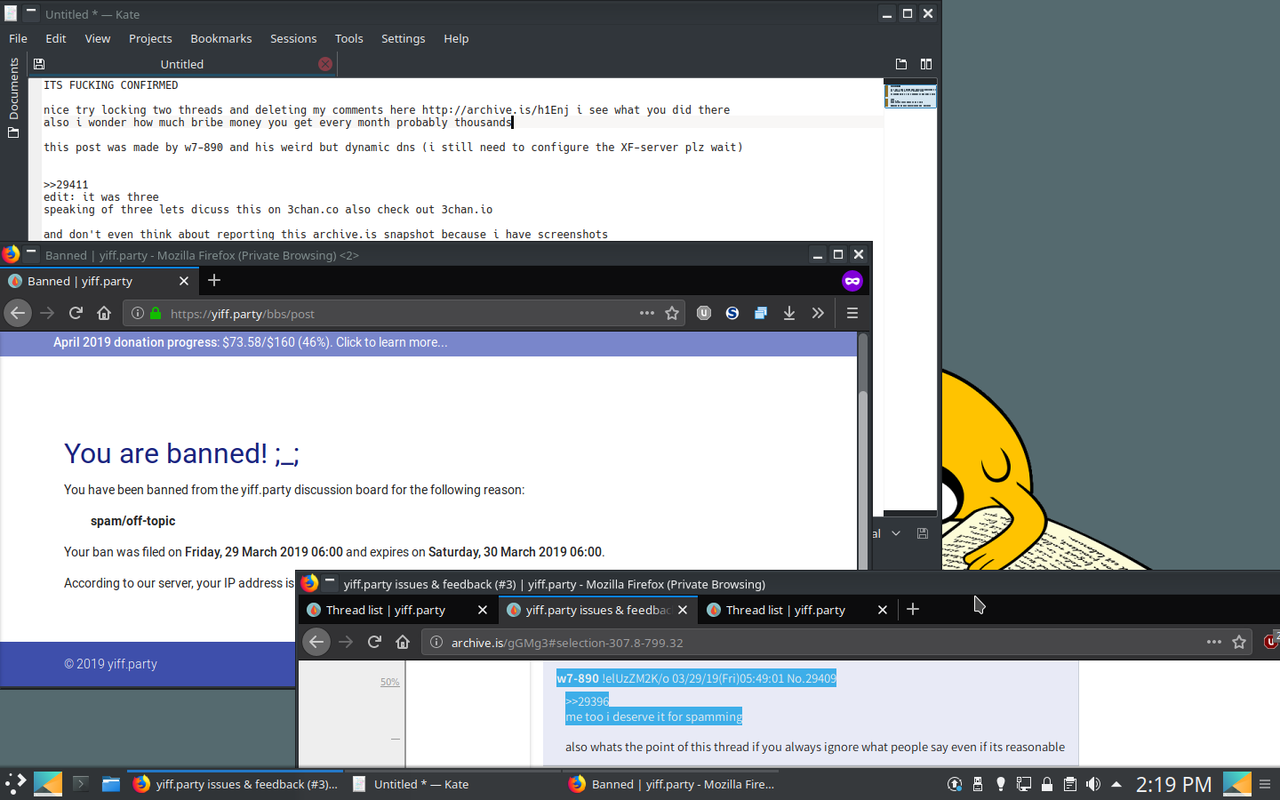
Task: Click '© 2019 yiff.party' footer text
Action: (110, 664)
